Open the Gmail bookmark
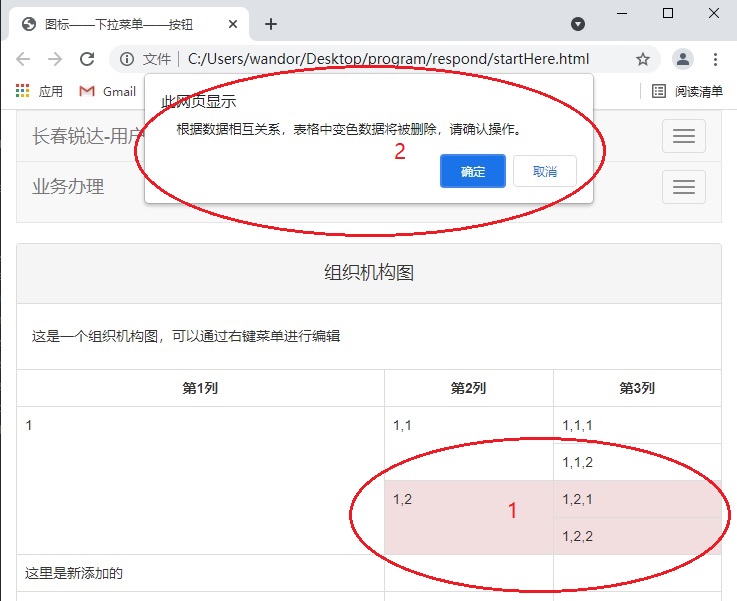This screenshot has height=601, width=737. (108, 91)
